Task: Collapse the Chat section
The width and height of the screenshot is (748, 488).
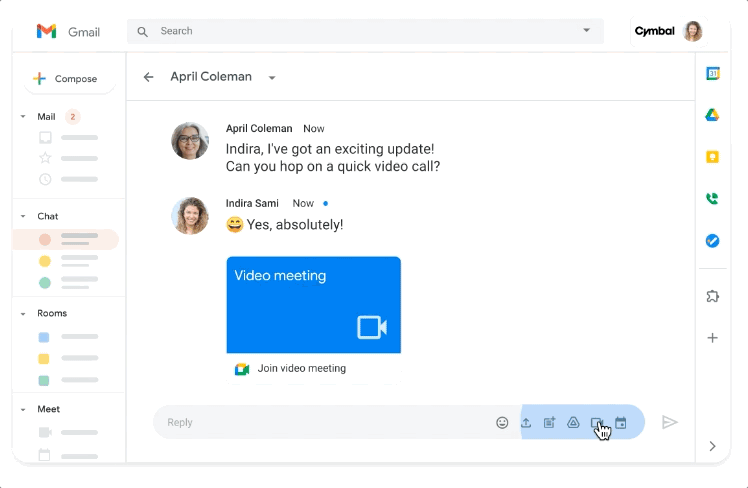Action: pyautogui.click(x=23, y=216)
